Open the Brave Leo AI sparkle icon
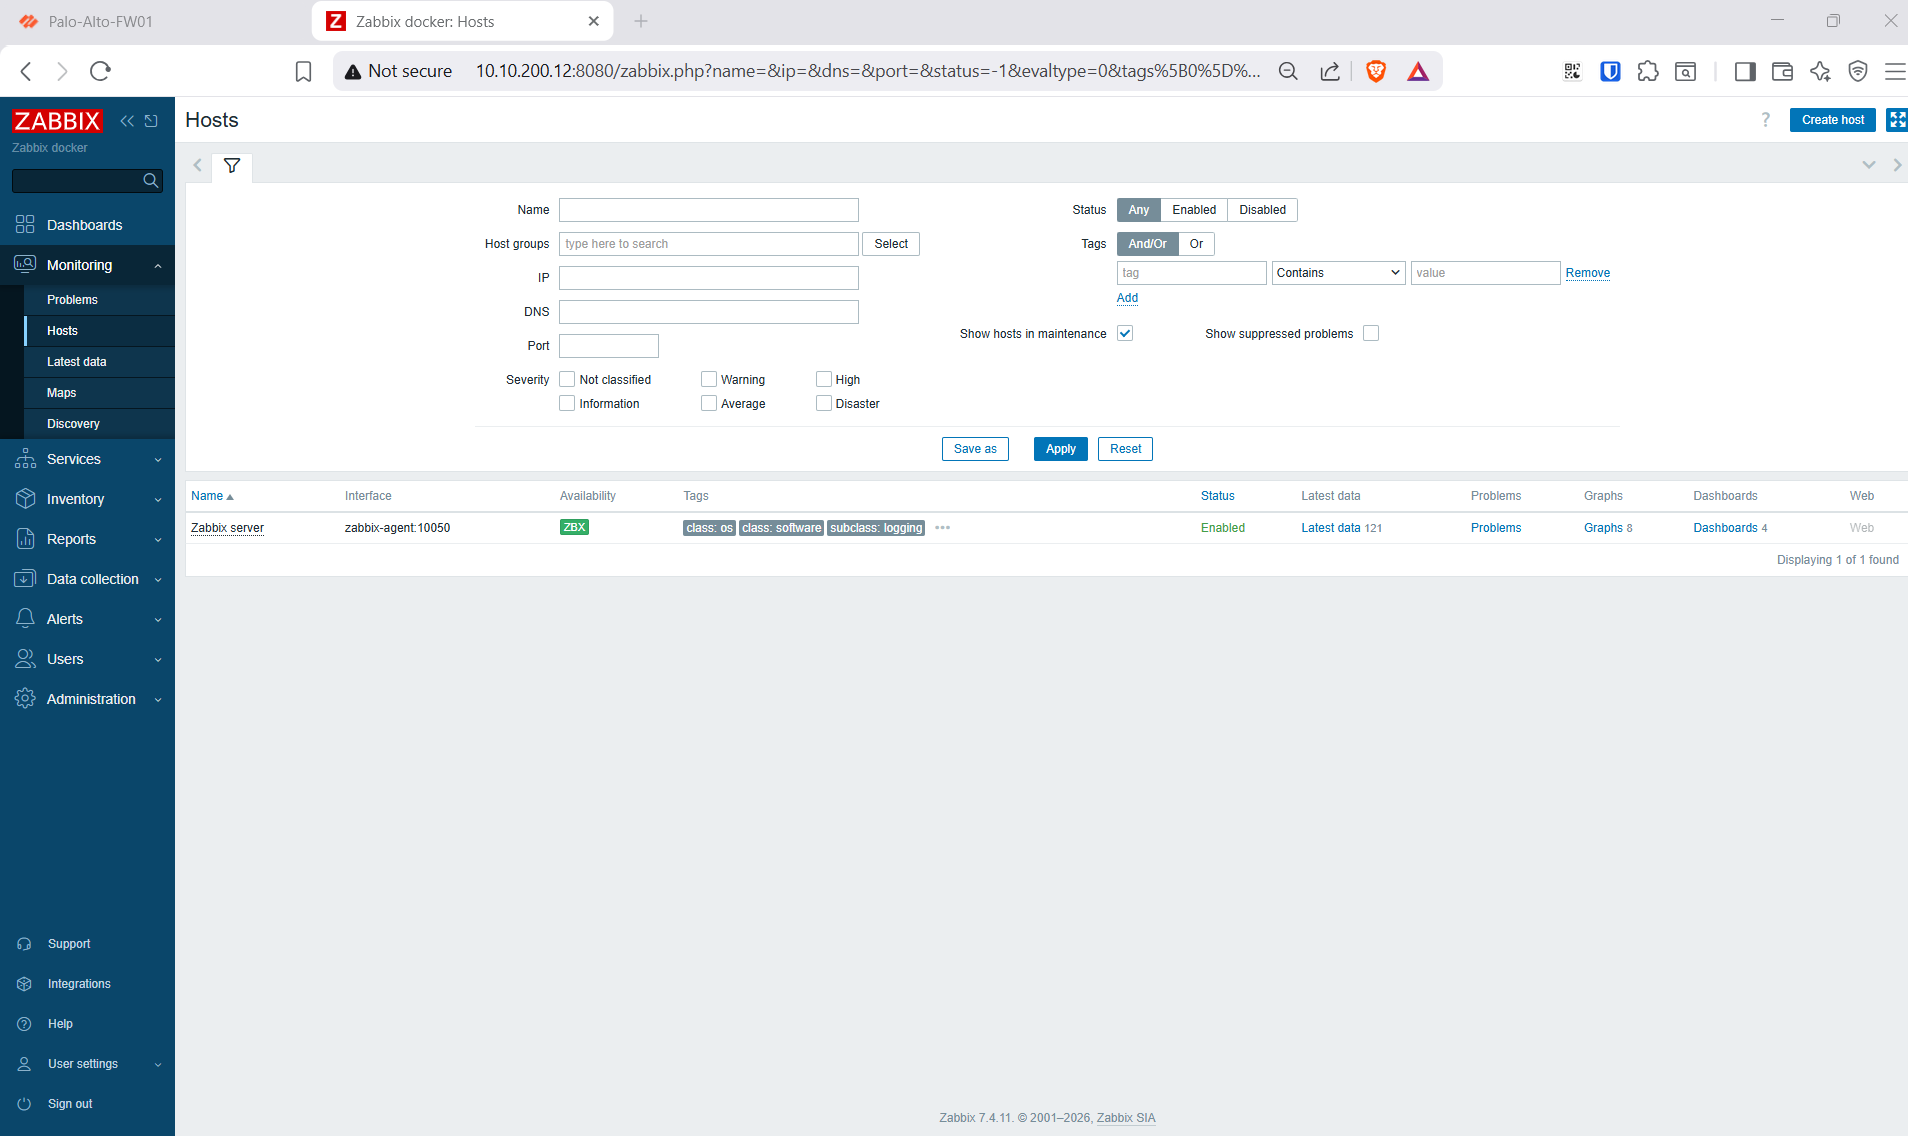The height and width of the screenshot is (1136, 1908). (x=1820, y=71)
